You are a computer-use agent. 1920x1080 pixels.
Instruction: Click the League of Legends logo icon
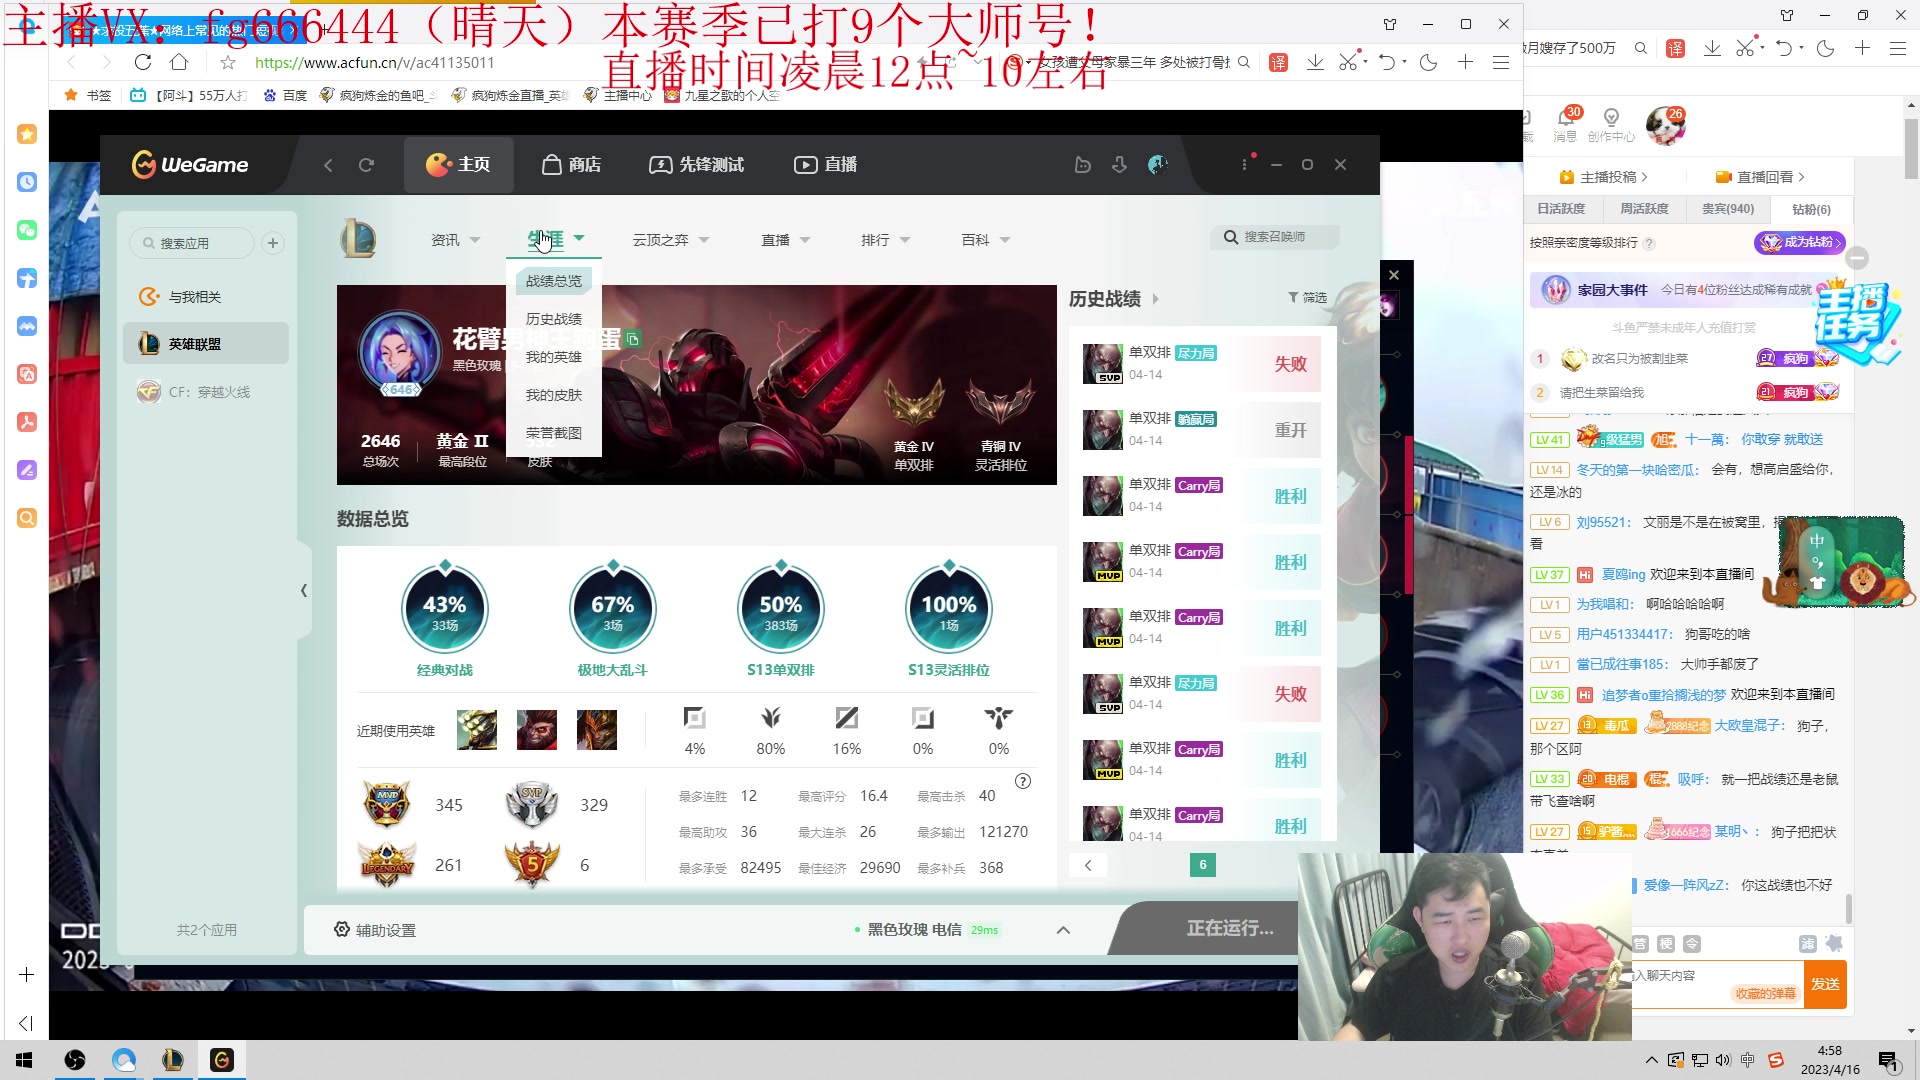tap(358, 239)
